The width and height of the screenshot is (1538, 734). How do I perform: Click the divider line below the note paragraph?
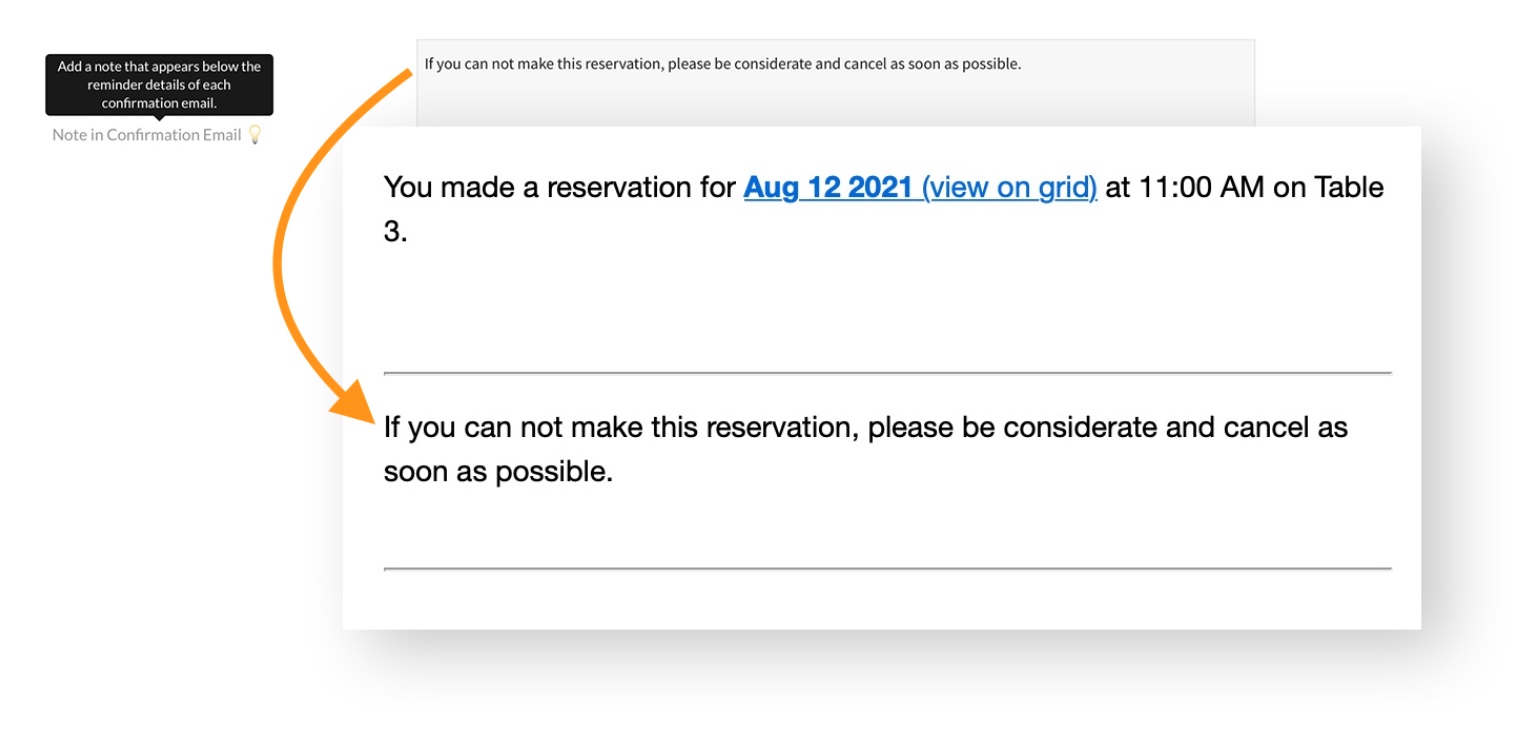coord(887,569)
